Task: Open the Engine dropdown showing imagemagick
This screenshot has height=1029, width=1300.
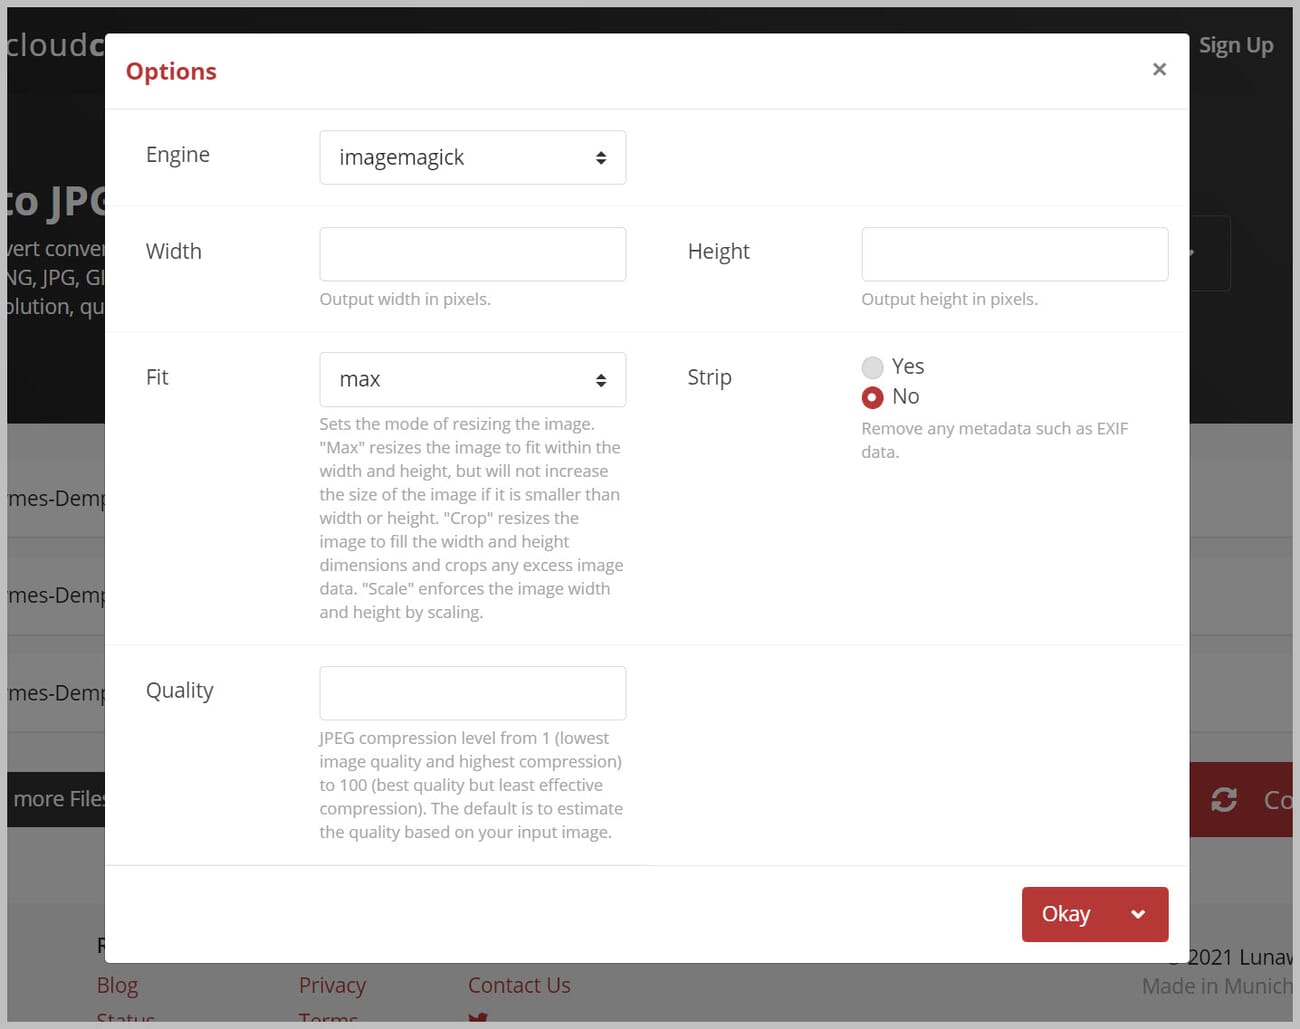Action: 472,157
